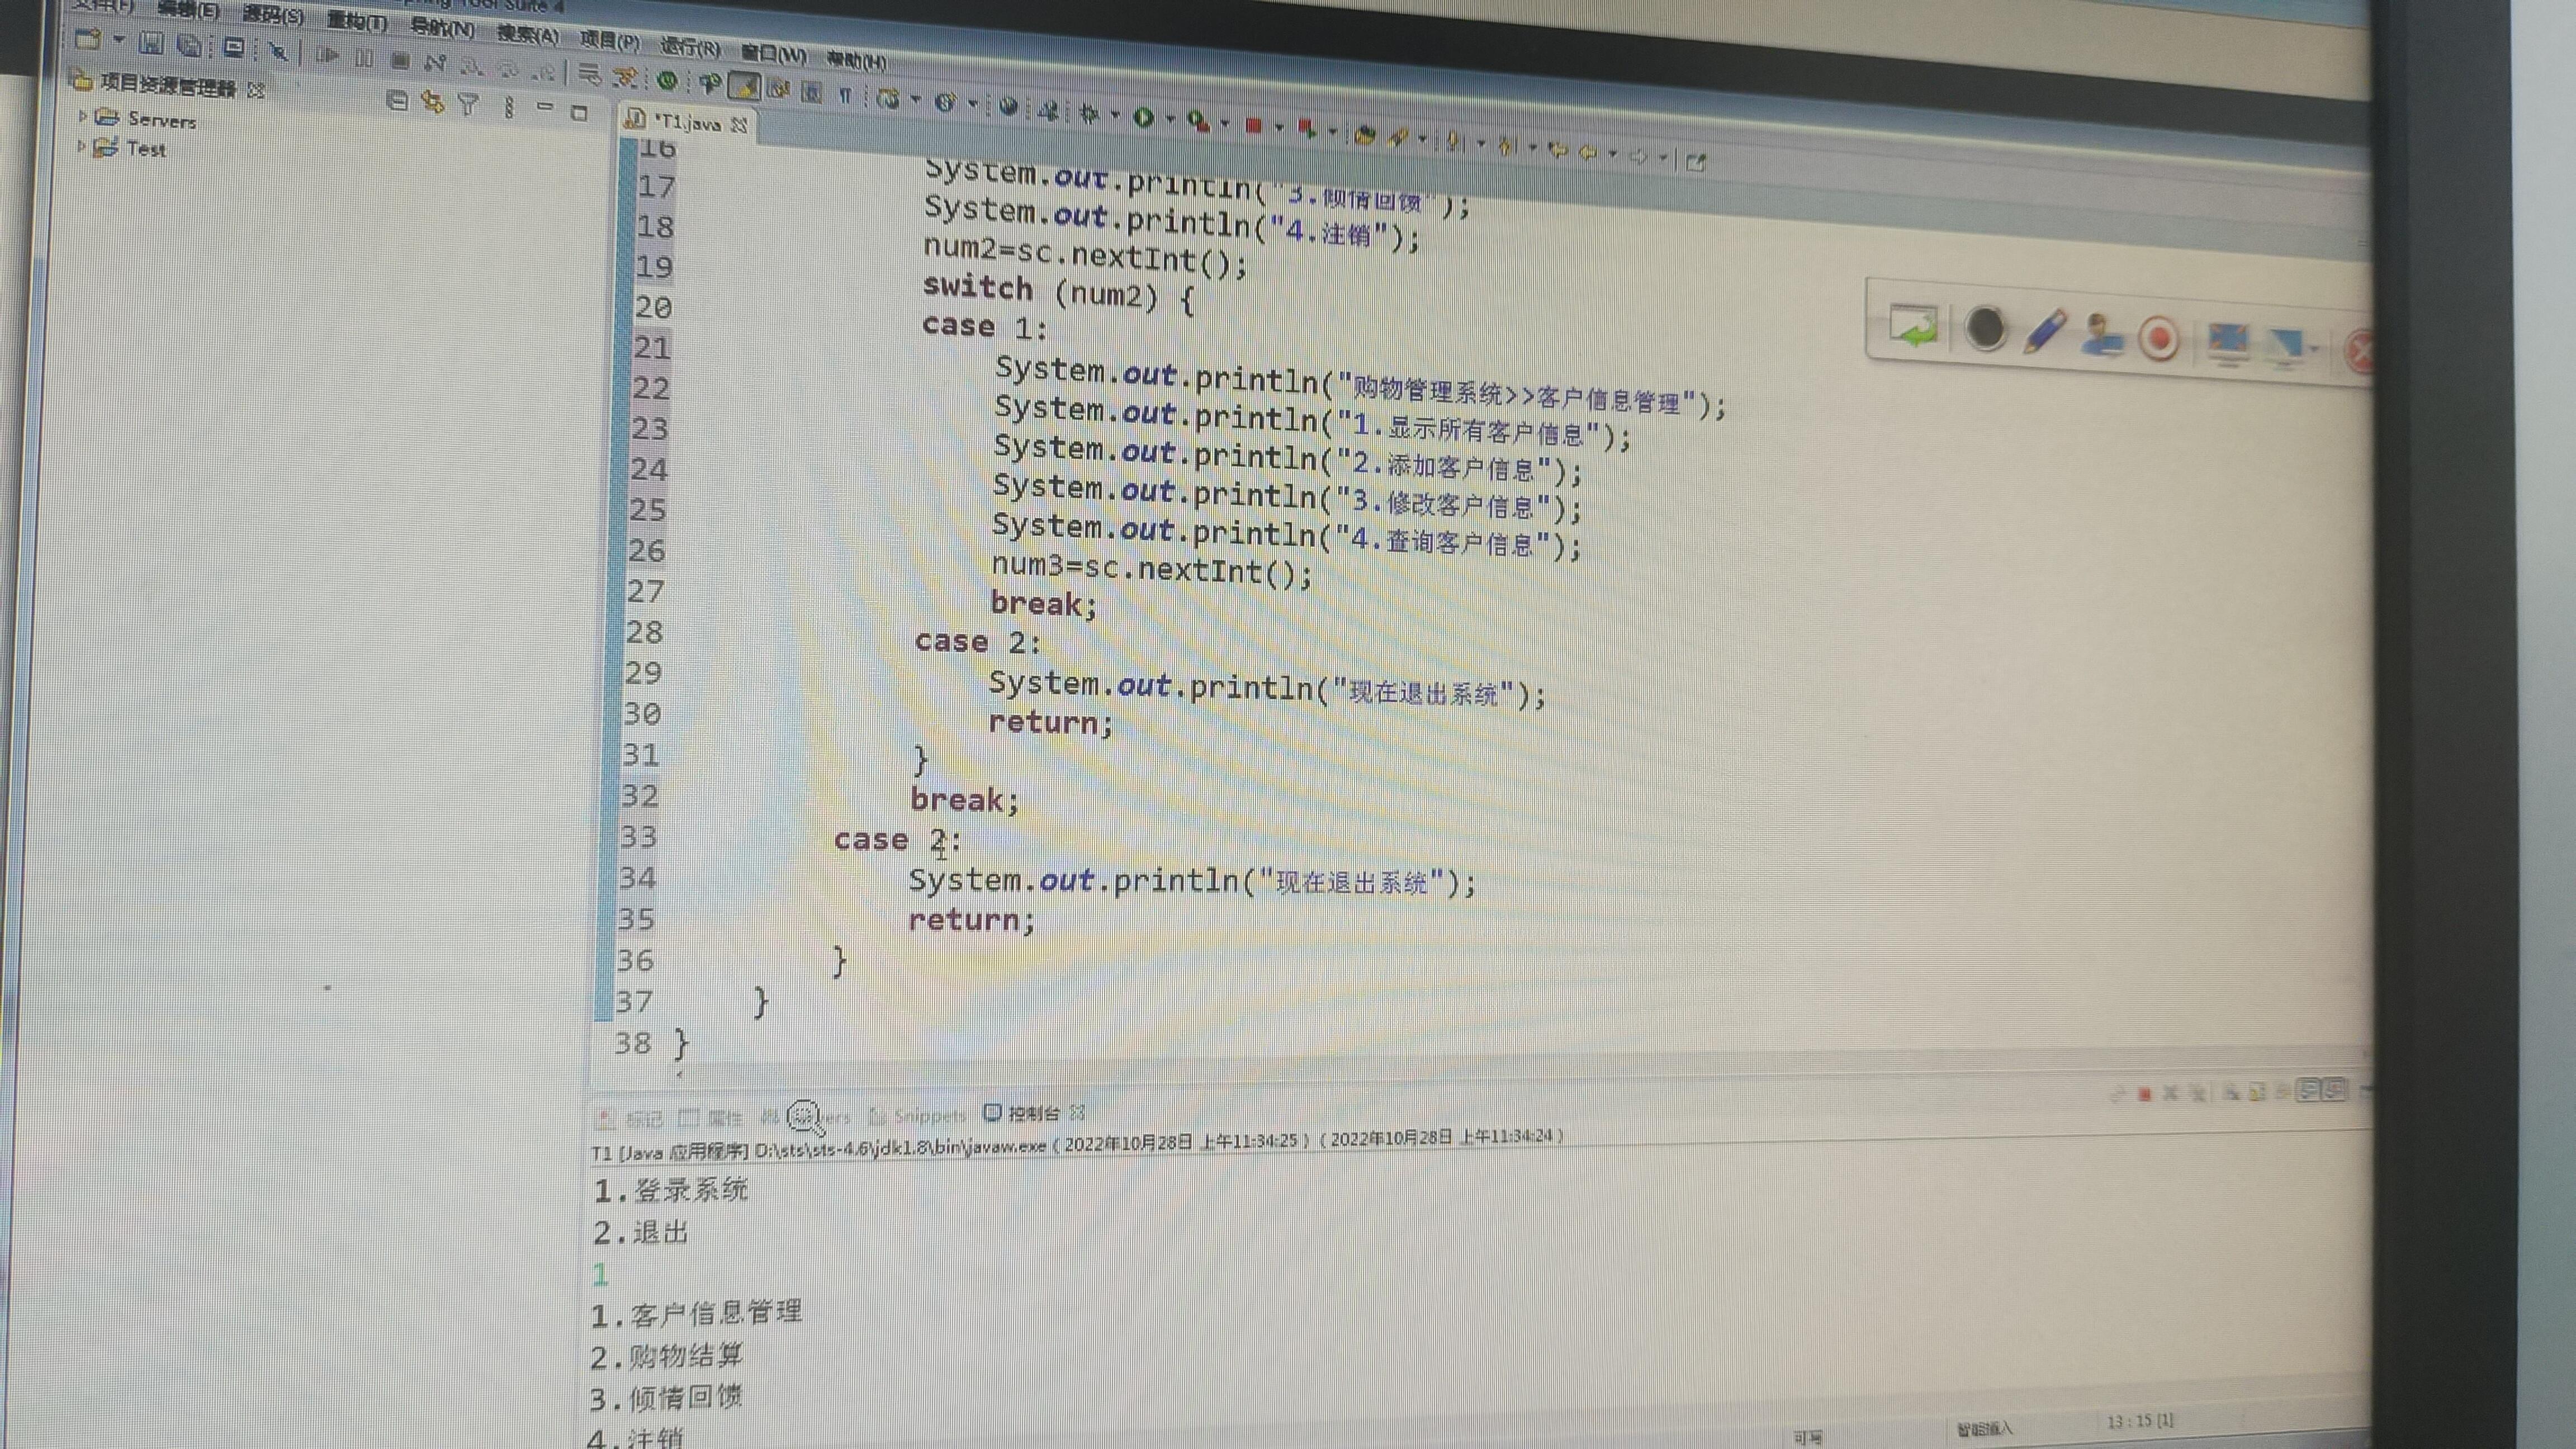The image size is (2576, 1449).
Task: Open the 项目(P) menu
Action: click(x=610, y=41)
